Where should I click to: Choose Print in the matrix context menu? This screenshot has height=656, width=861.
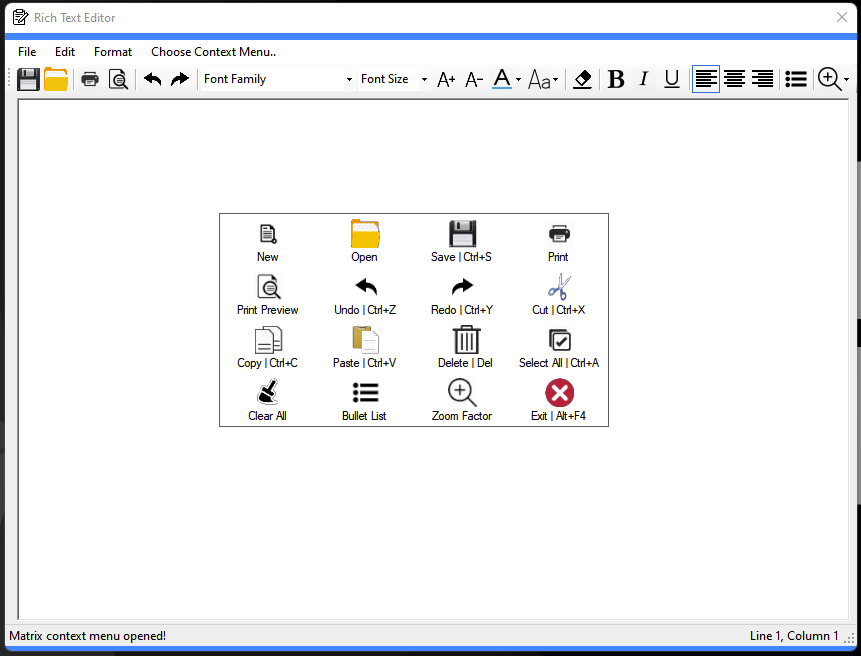[558, 241]
